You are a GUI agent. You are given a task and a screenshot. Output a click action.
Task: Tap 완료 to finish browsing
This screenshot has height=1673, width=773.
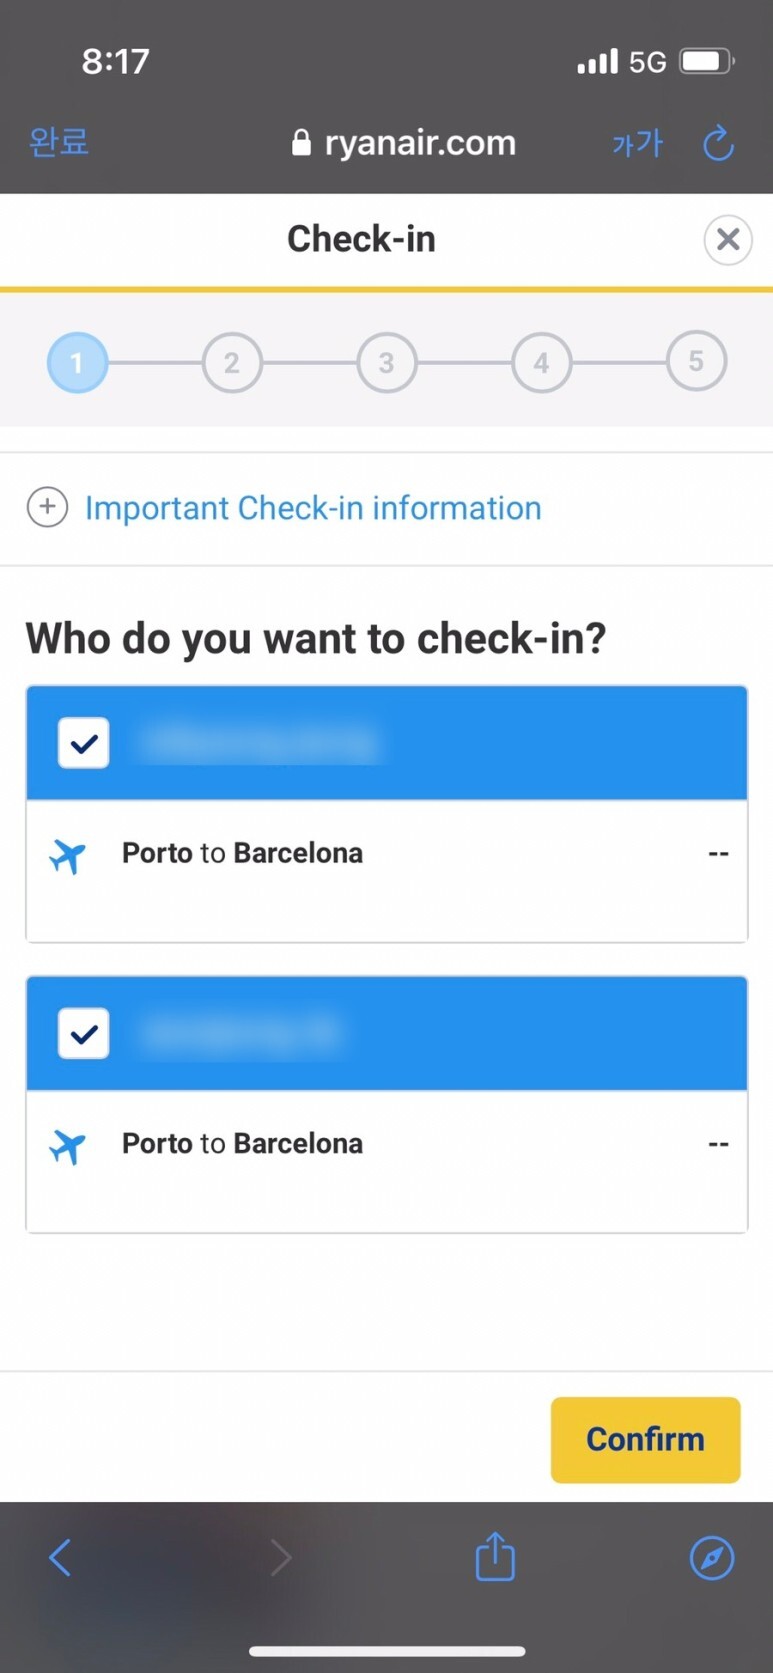point(59,142)
